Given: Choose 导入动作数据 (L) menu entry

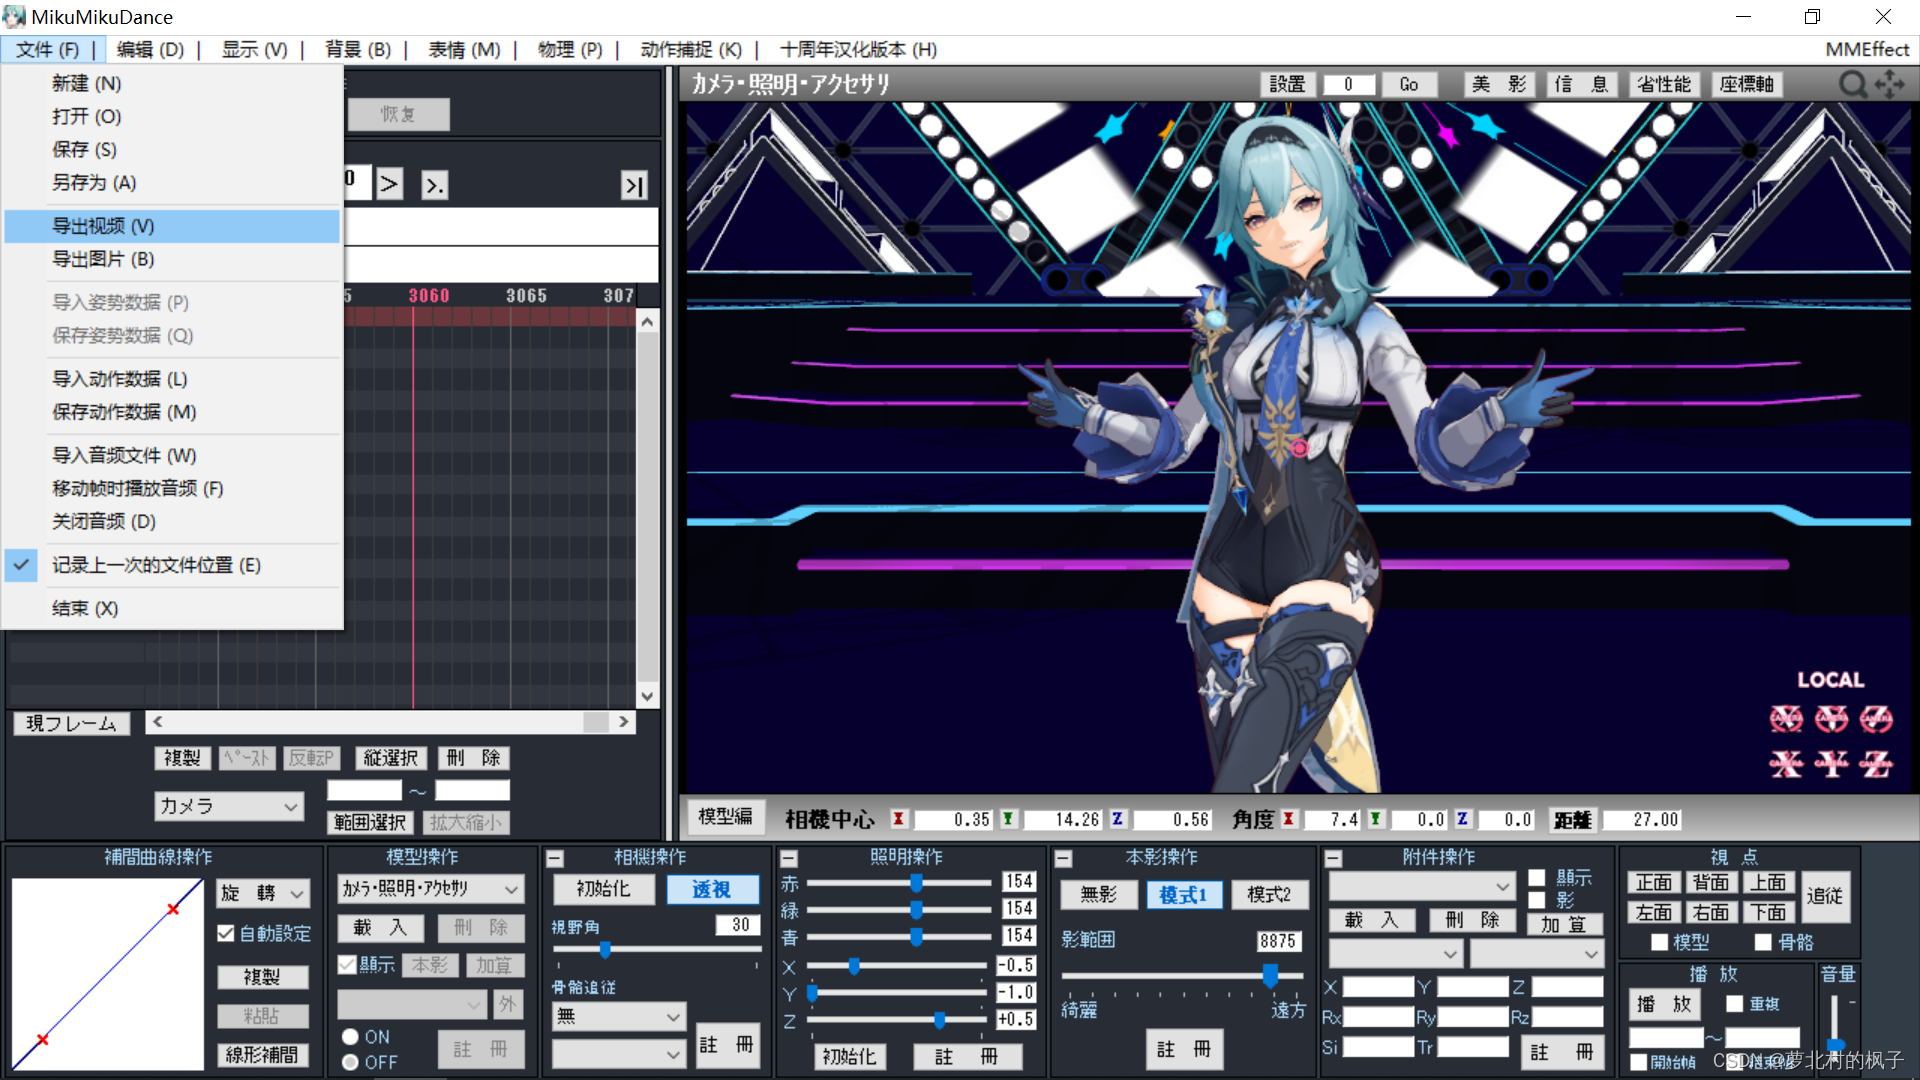Looking at the screenshot, I should pyautogui.click(x=172, y=379).
